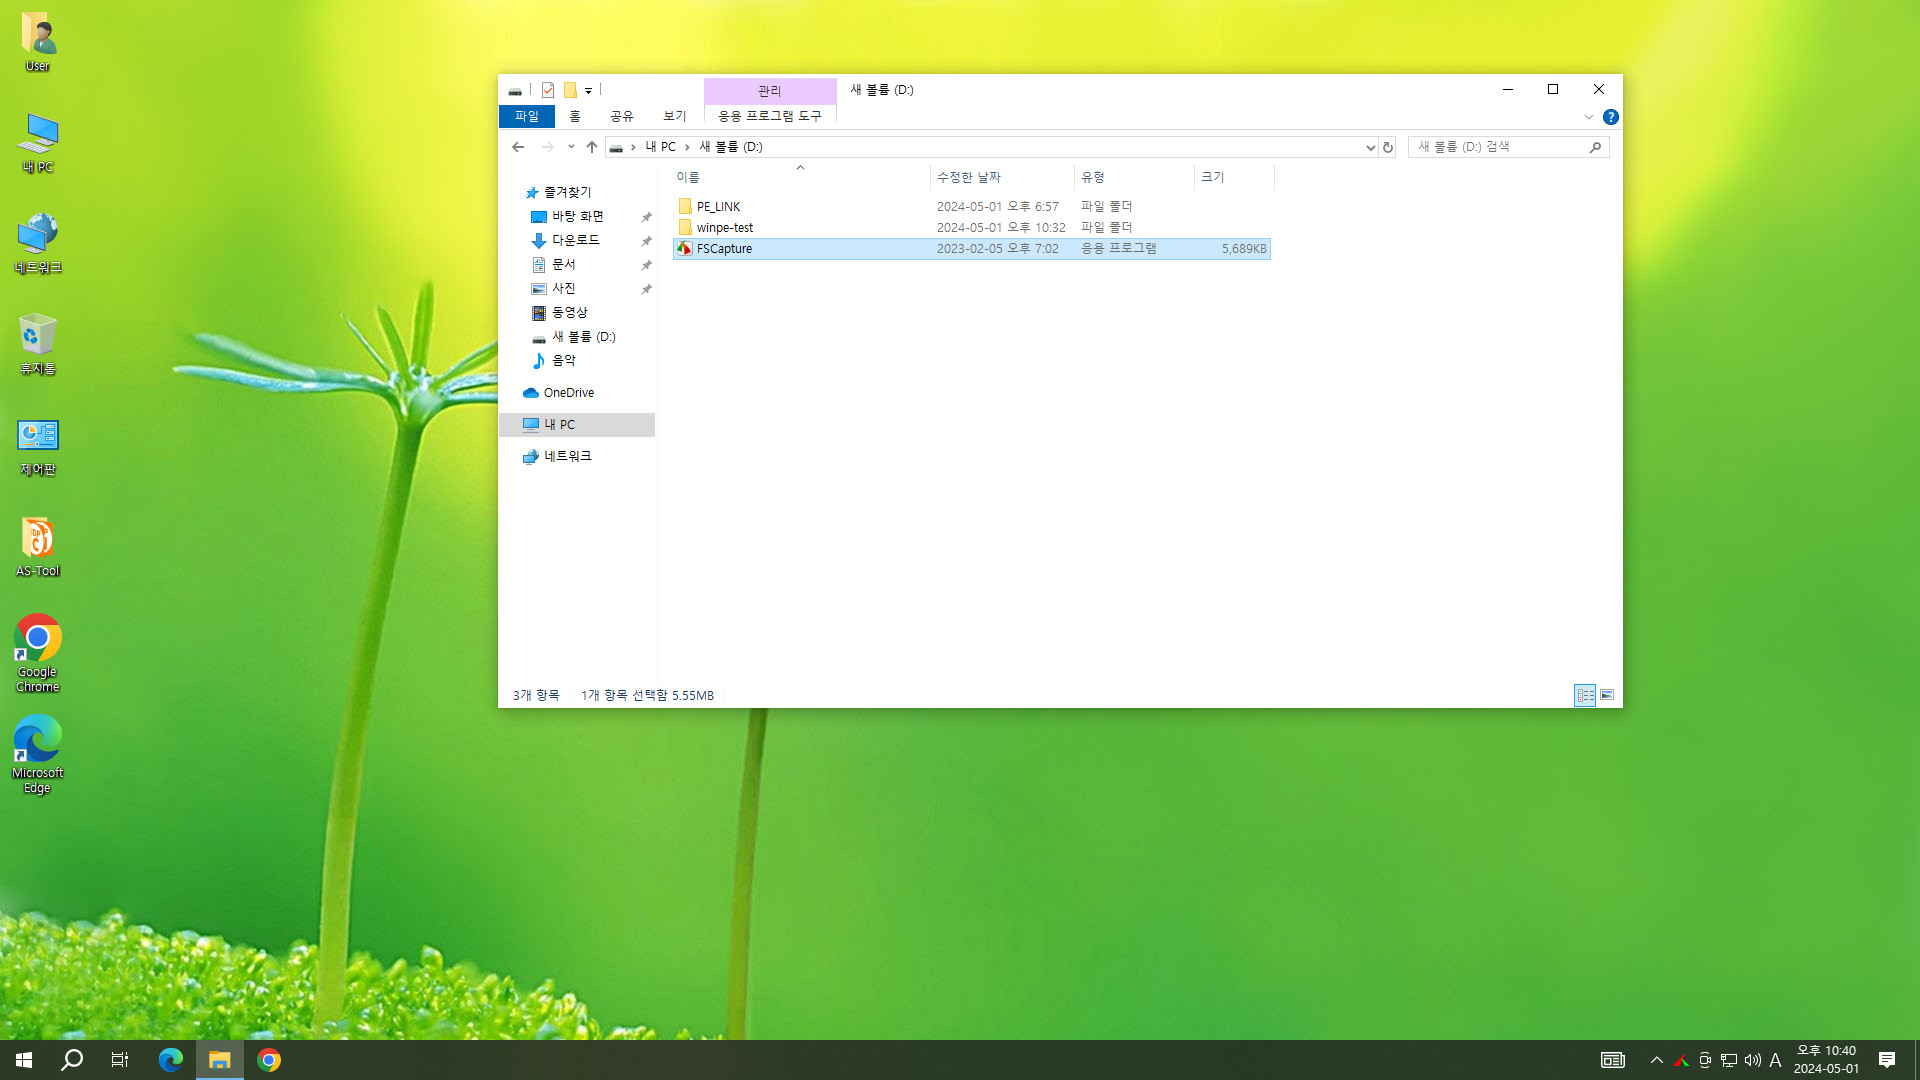The image size is (1920, 1080).
Task: Open Chrome from the taskbar
Action: pyautogui.click(x=269, y=1060)
